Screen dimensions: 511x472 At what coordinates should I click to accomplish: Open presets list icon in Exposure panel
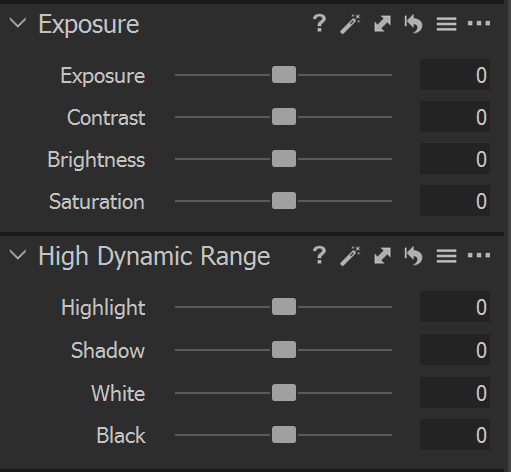pos(446,24)
